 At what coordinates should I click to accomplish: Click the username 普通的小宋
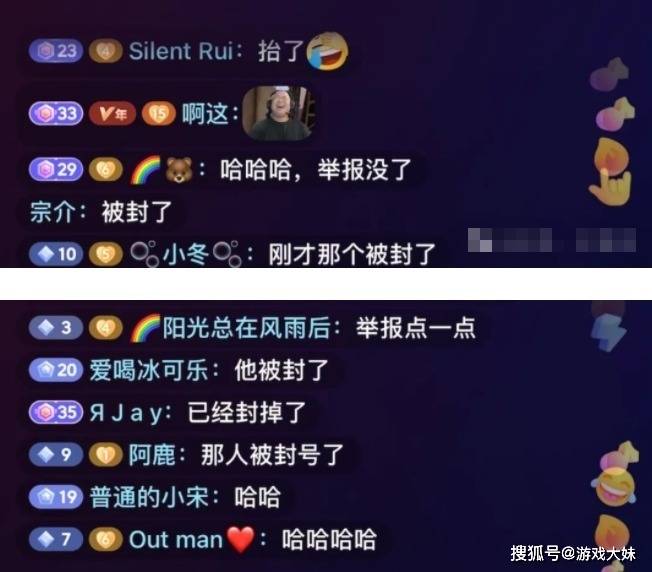tap(149, 497)
